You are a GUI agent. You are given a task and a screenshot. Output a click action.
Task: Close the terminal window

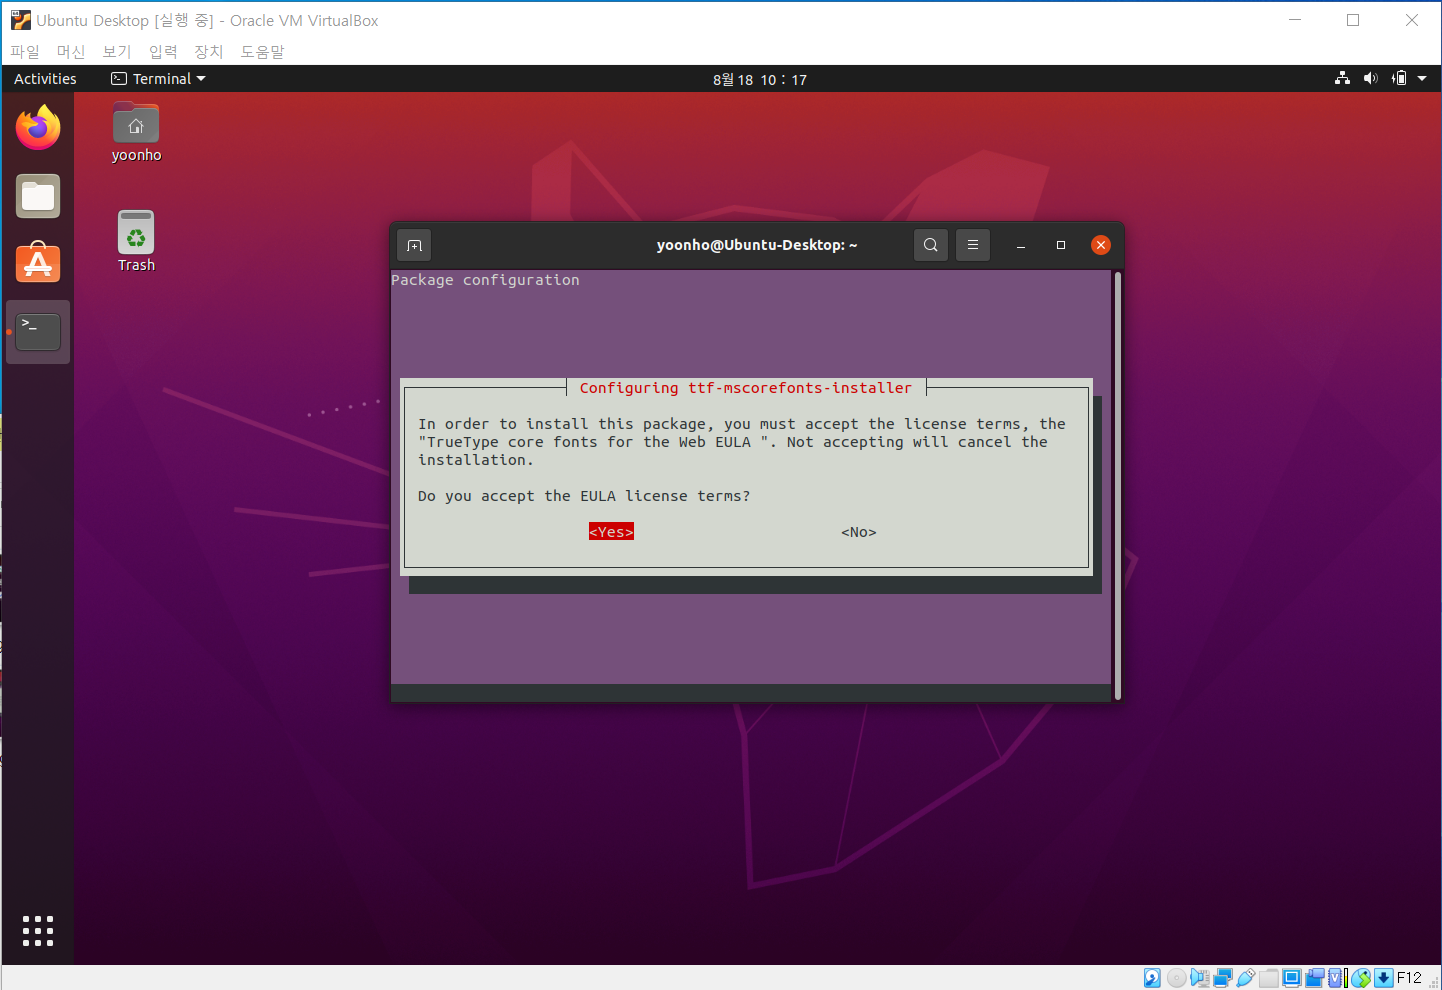click(1101, 245)
